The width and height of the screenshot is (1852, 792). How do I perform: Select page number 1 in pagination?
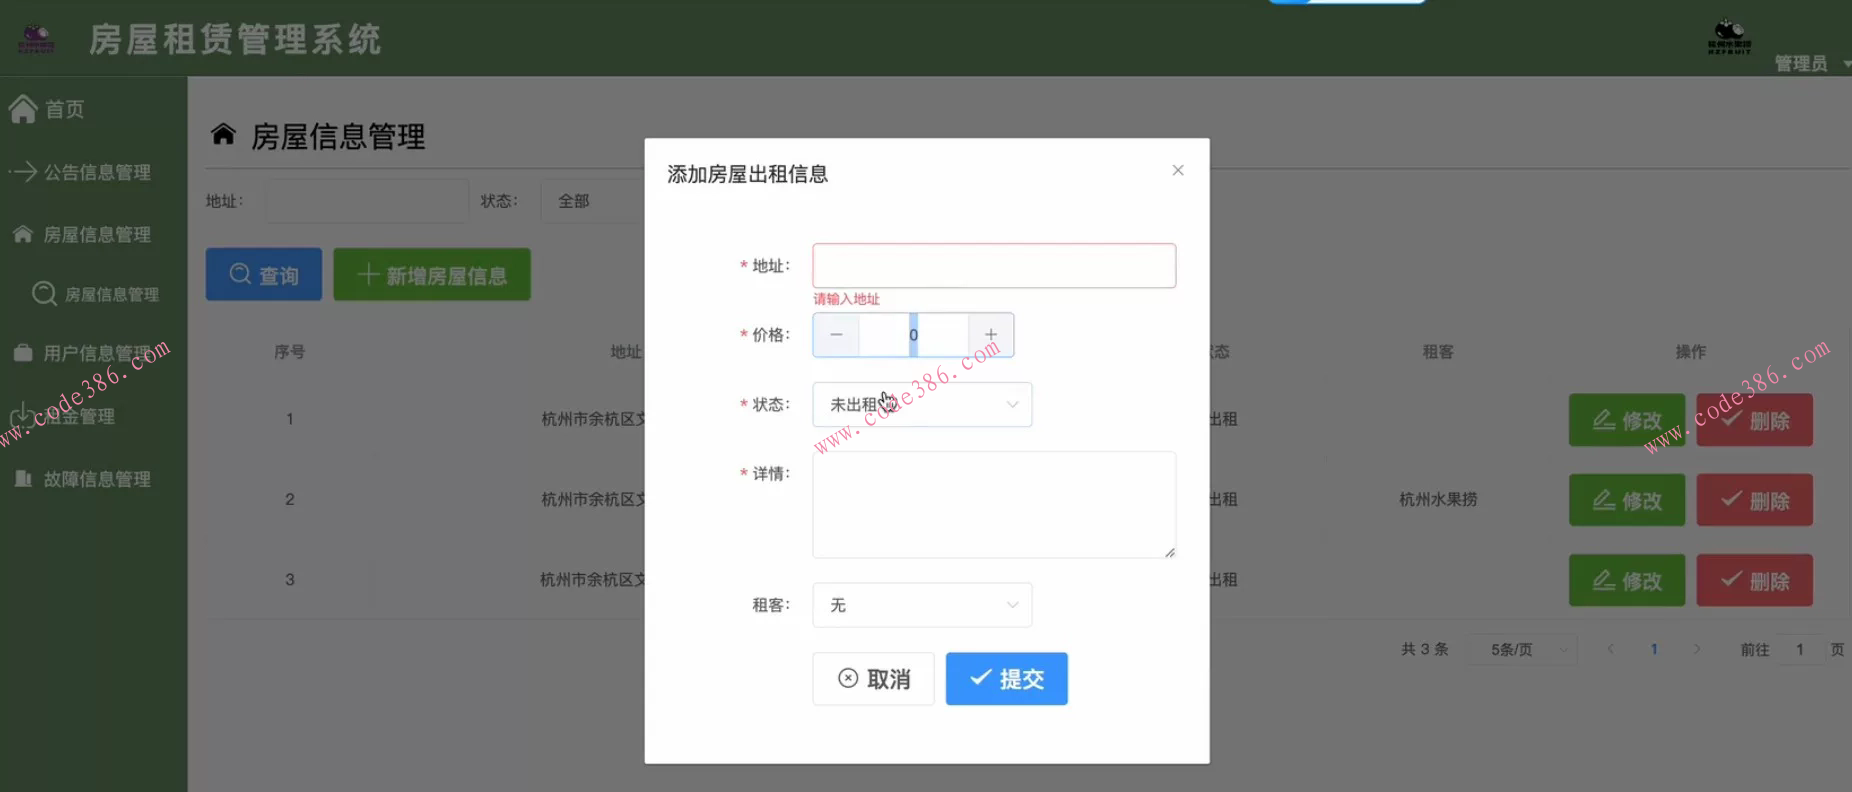click(1654, 649)
